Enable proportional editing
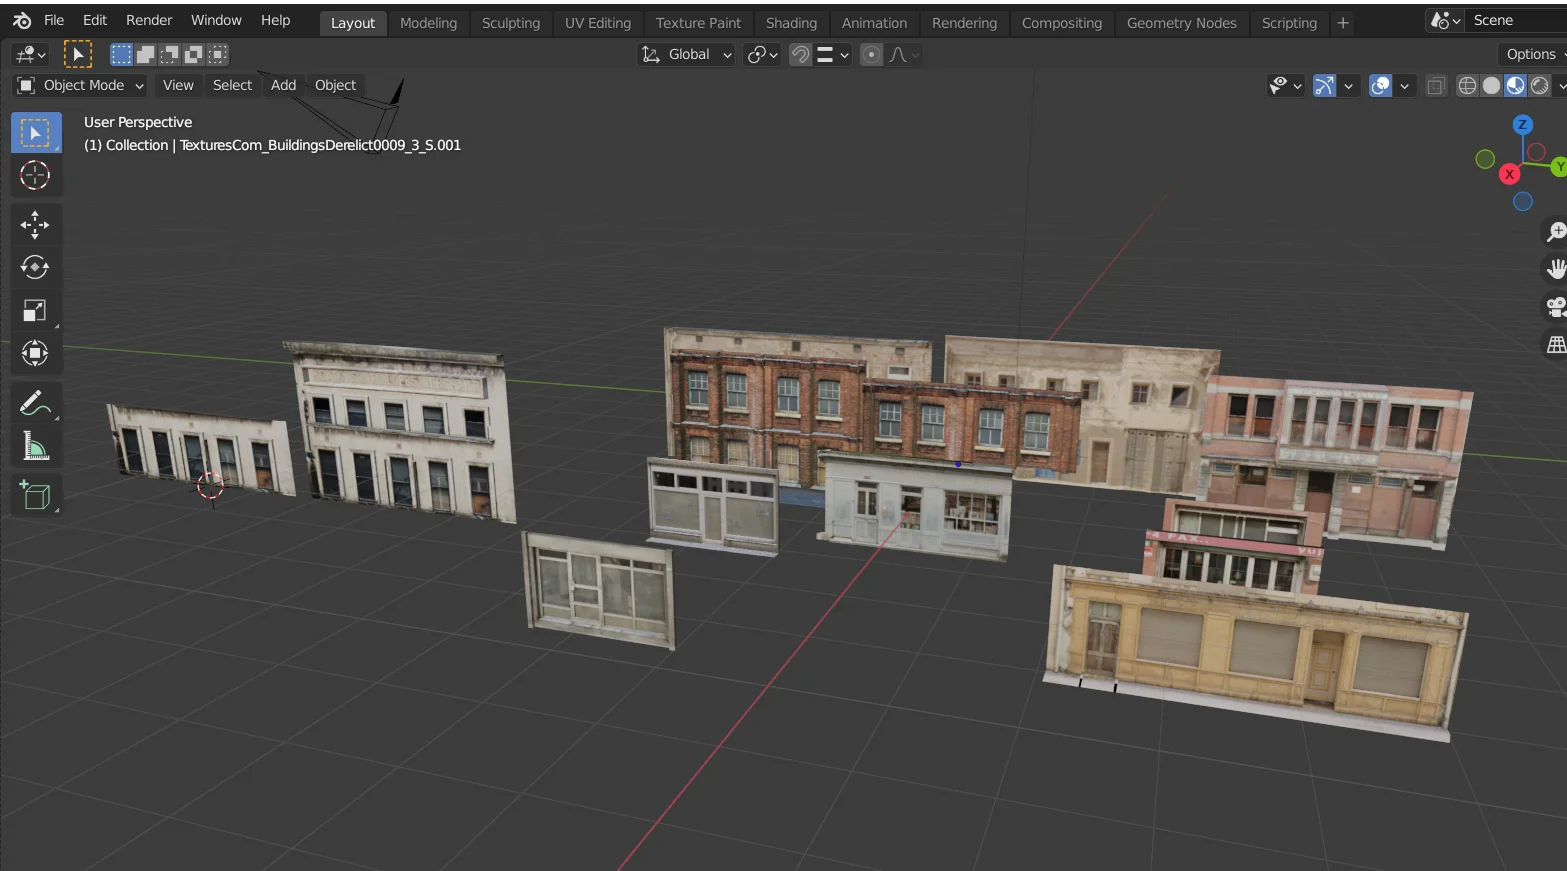Viewport: 1567px width, 871px height. click(872, 55)
